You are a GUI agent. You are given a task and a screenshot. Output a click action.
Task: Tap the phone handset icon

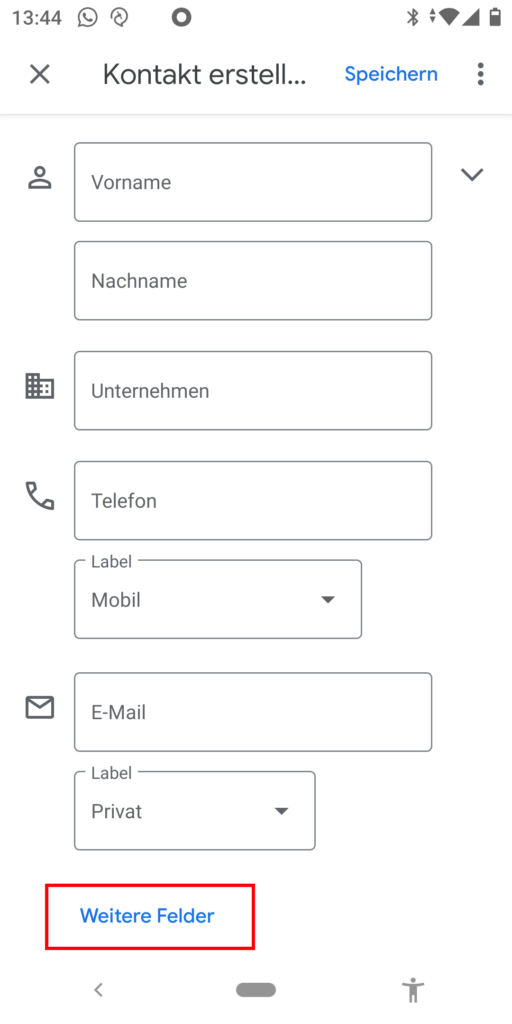(40, 496)
